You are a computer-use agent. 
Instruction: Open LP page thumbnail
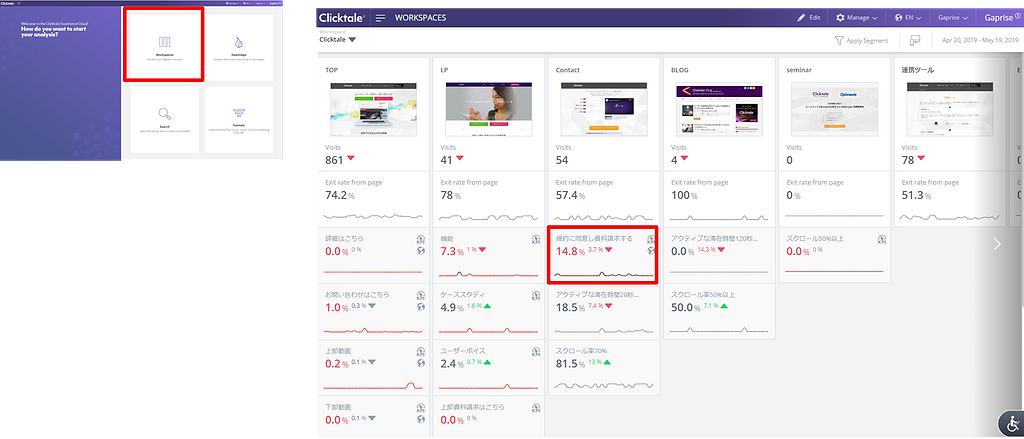[x=489, y=108]
